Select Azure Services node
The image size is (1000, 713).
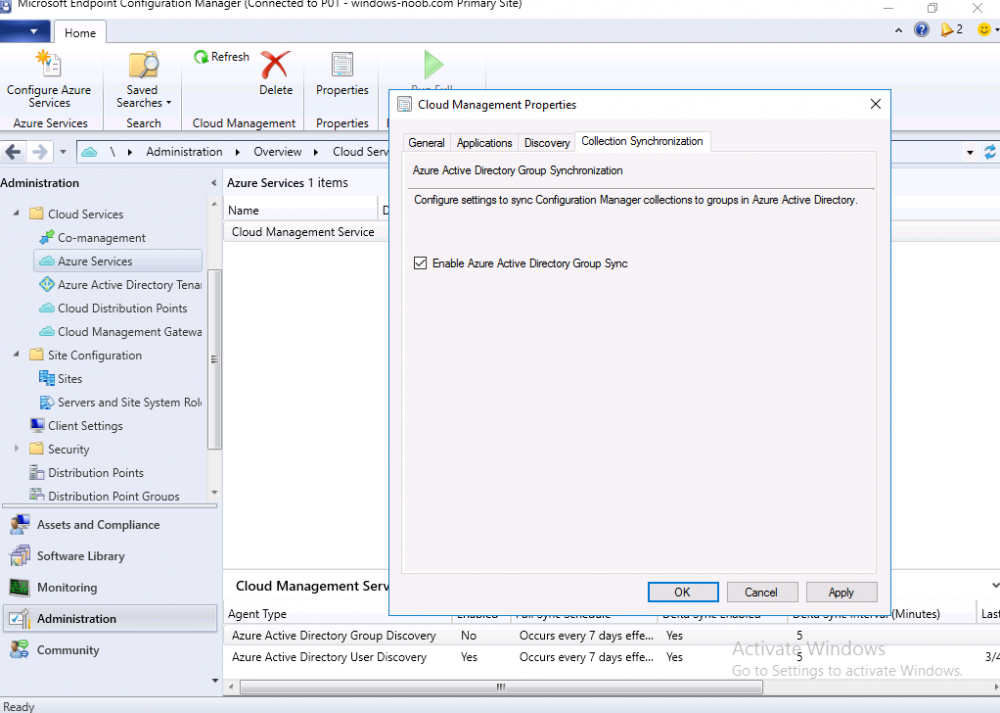click(118, 261)
